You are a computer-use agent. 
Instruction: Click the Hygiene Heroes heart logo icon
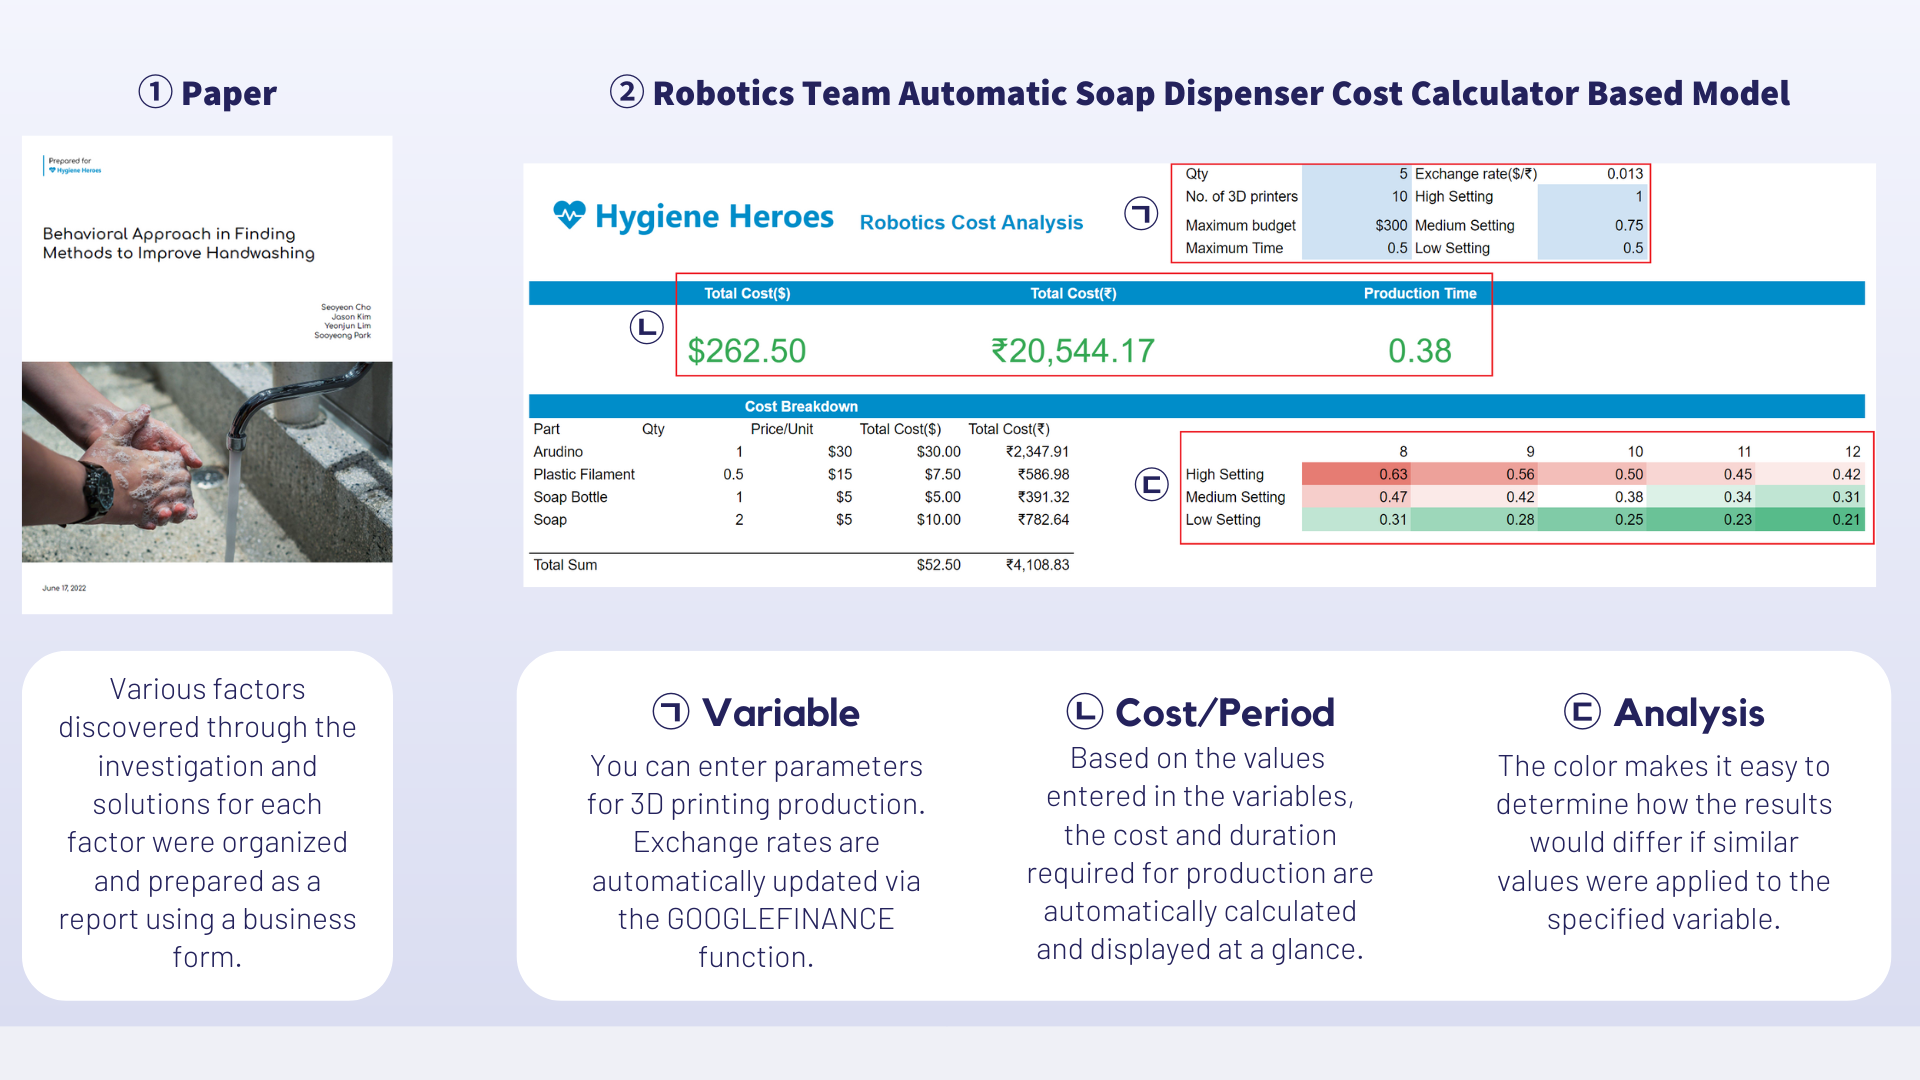click(x=569, y=215)
